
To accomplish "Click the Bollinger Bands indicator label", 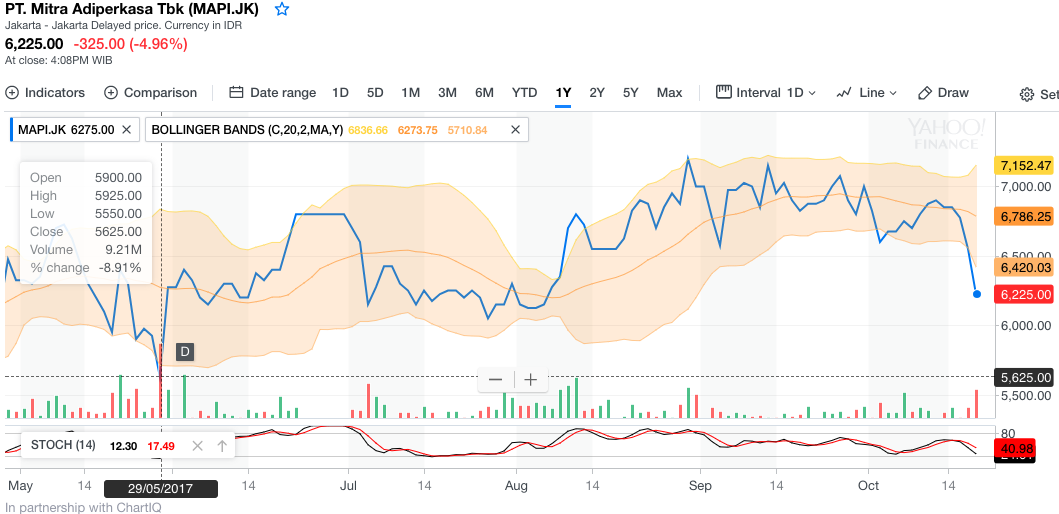I will (x=247, y=130).
